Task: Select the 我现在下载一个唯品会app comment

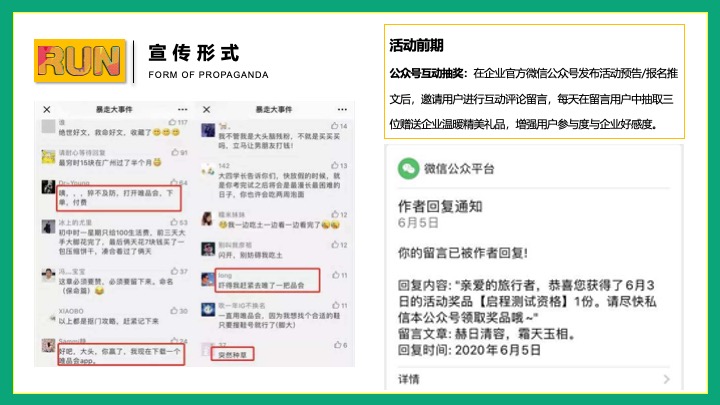Action: (x=119, y=356)
